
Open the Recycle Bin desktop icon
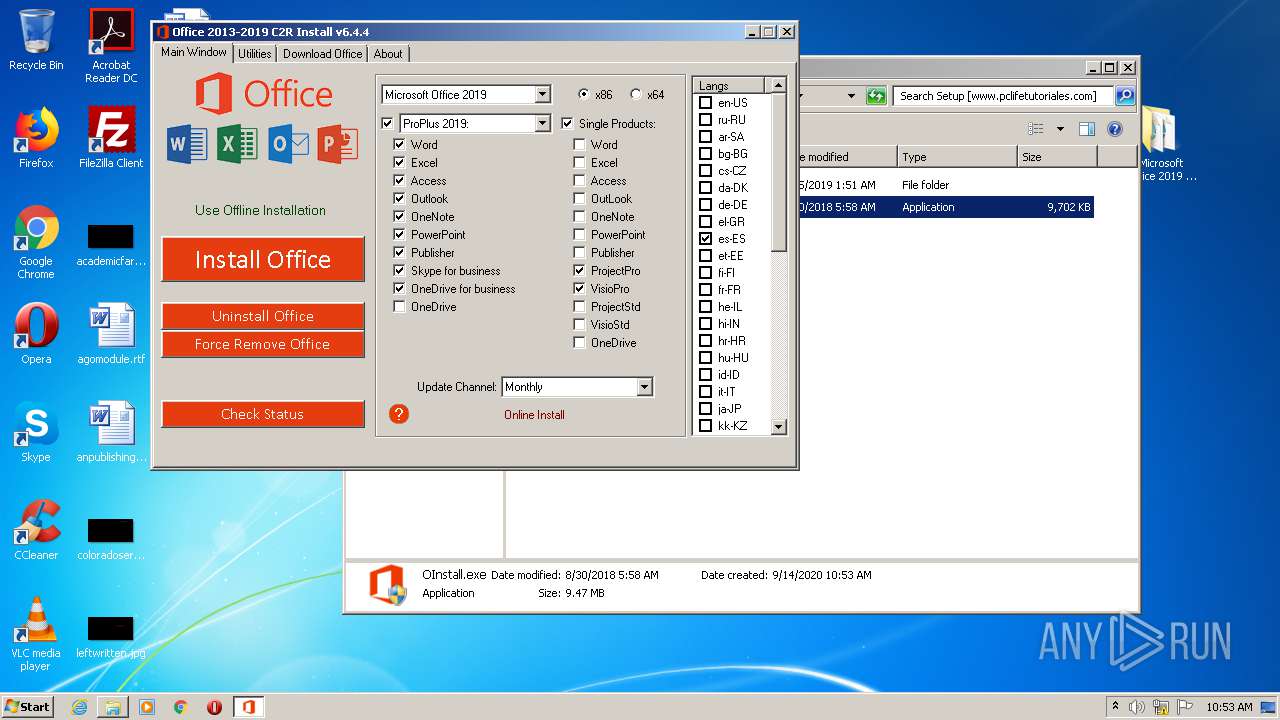tap(36, 40)
